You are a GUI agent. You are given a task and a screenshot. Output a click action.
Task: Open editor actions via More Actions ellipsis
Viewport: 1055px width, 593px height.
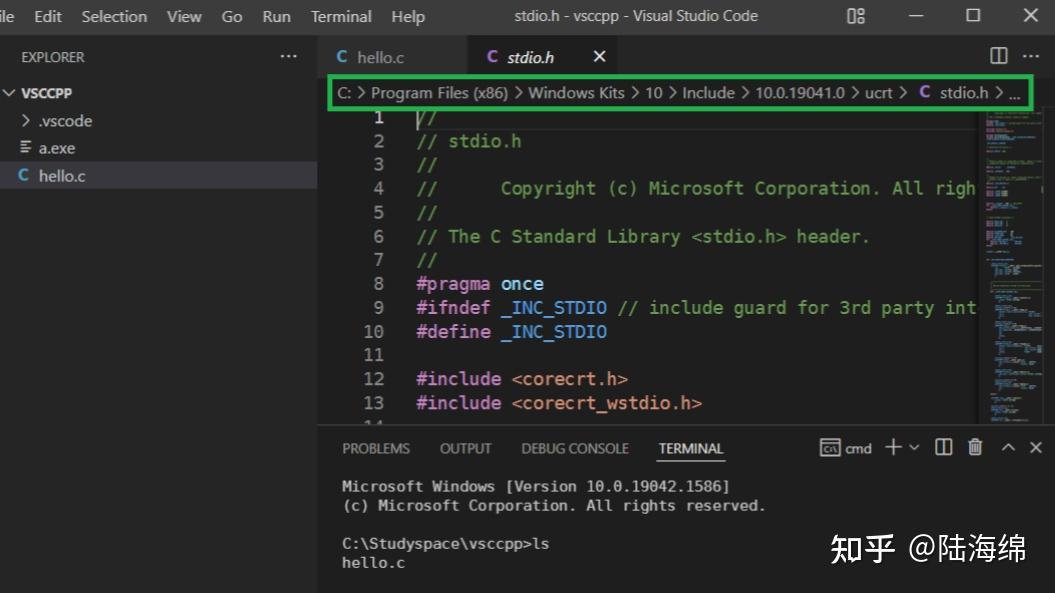(1031, 56)
